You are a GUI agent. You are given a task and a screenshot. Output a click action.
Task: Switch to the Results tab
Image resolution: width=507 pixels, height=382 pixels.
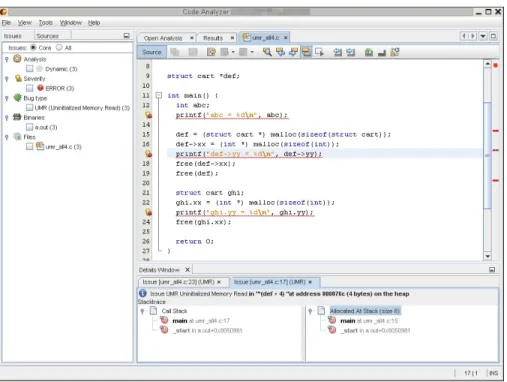click(213, 38)
